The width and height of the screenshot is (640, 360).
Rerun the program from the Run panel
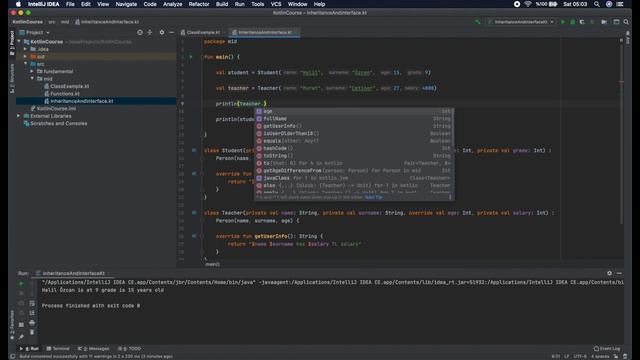21,283
